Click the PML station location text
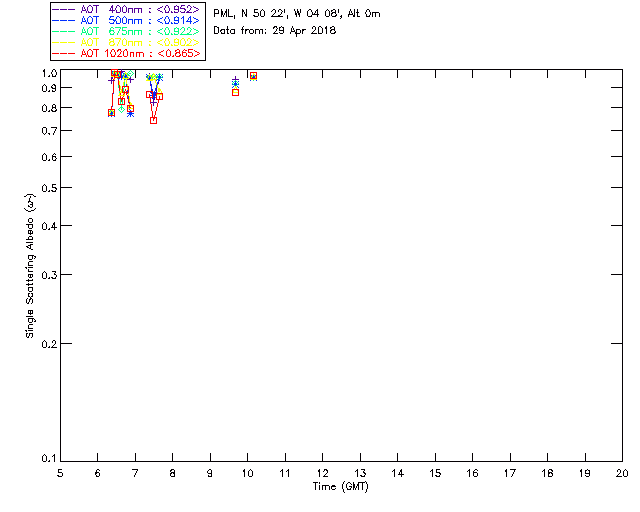640x512 pixels. [x=297, y=14]
